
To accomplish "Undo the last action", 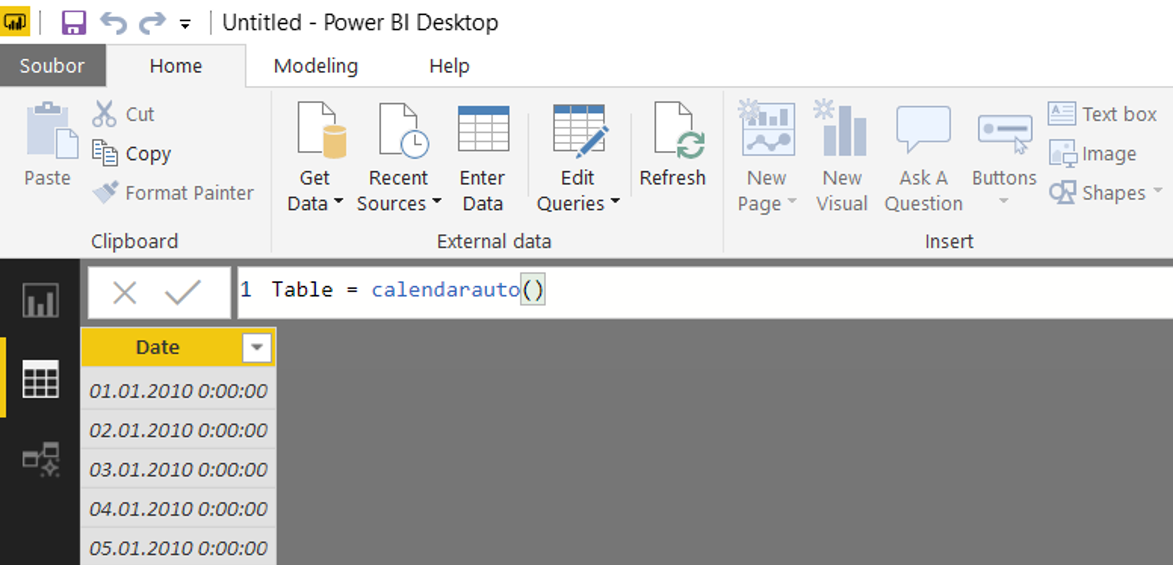I will (114, 22).
